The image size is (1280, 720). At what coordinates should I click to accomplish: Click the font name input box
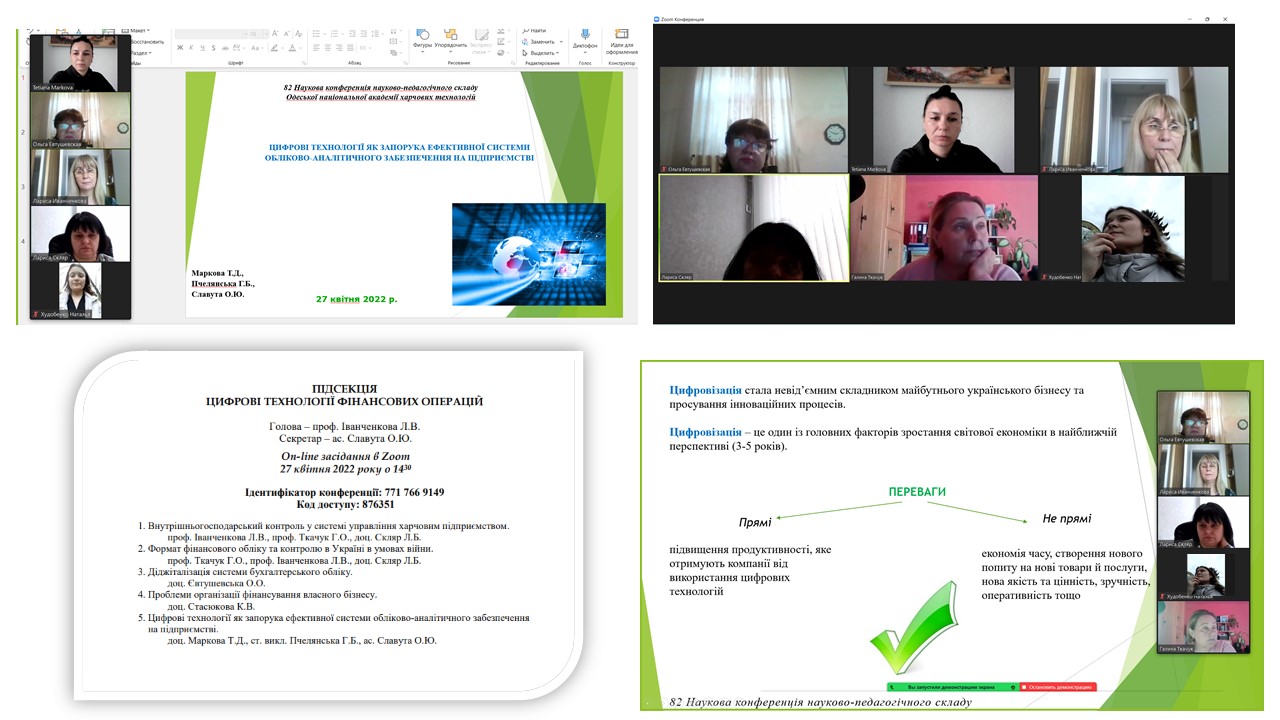click(210, 34)
